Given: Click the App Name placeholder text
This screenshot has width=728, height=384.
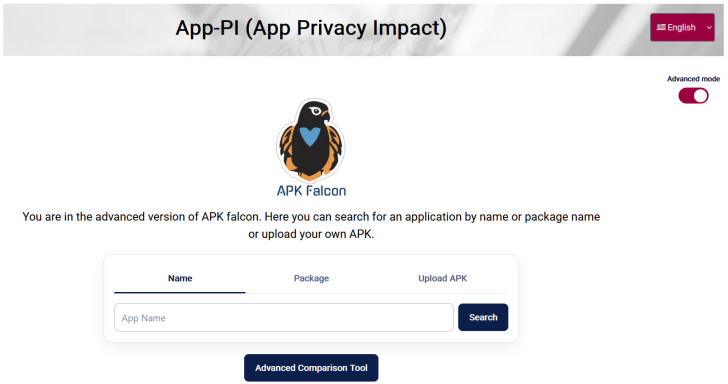Looking at the screenshot, I should click(x=143, y=318).
